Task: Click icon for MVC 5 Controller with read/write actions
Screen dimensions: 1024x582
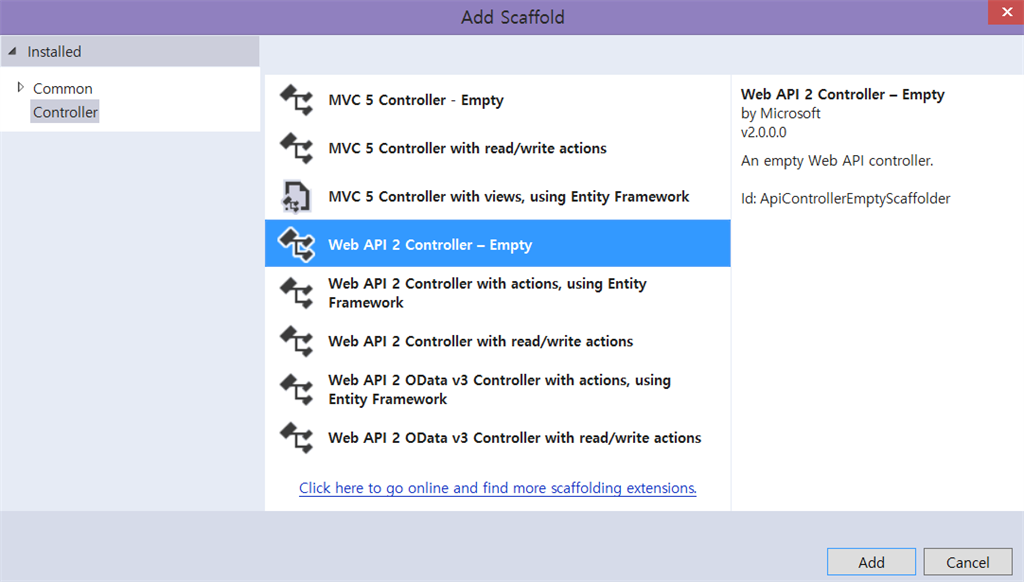Action: click(x=296, y=148)
